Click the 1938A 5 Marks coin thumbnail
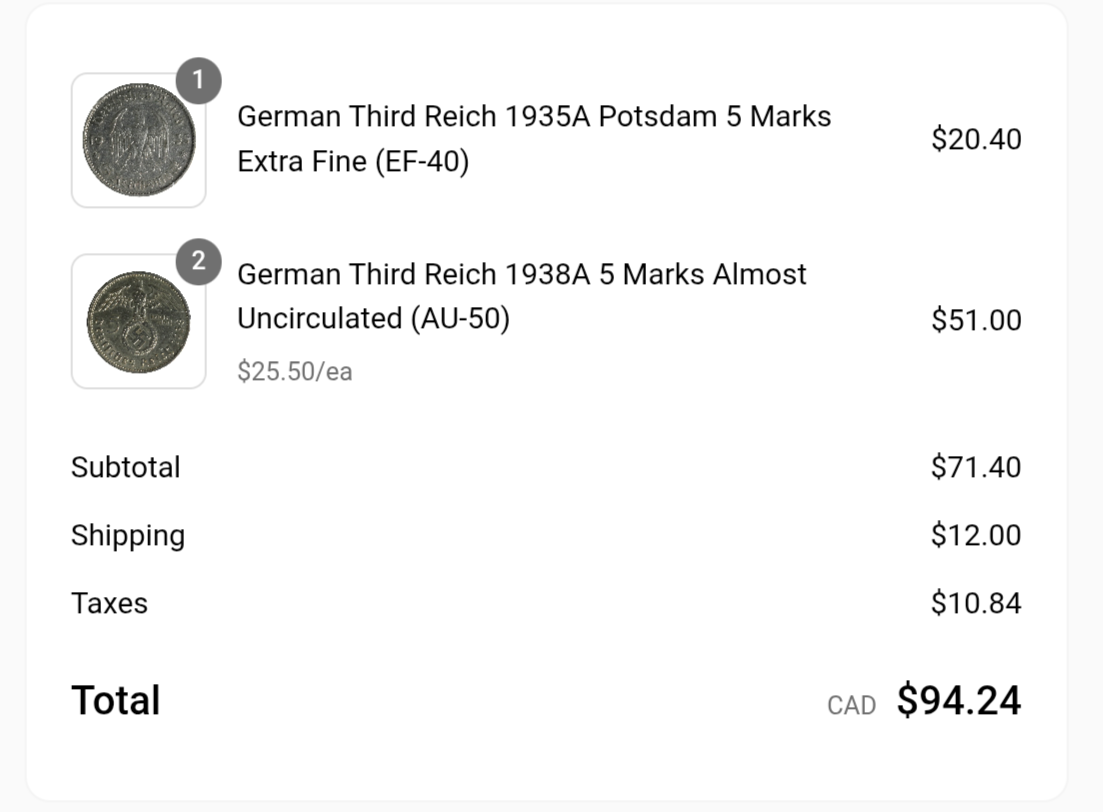Viewport: 1103px width, 812px height. [x=138, y=321]
